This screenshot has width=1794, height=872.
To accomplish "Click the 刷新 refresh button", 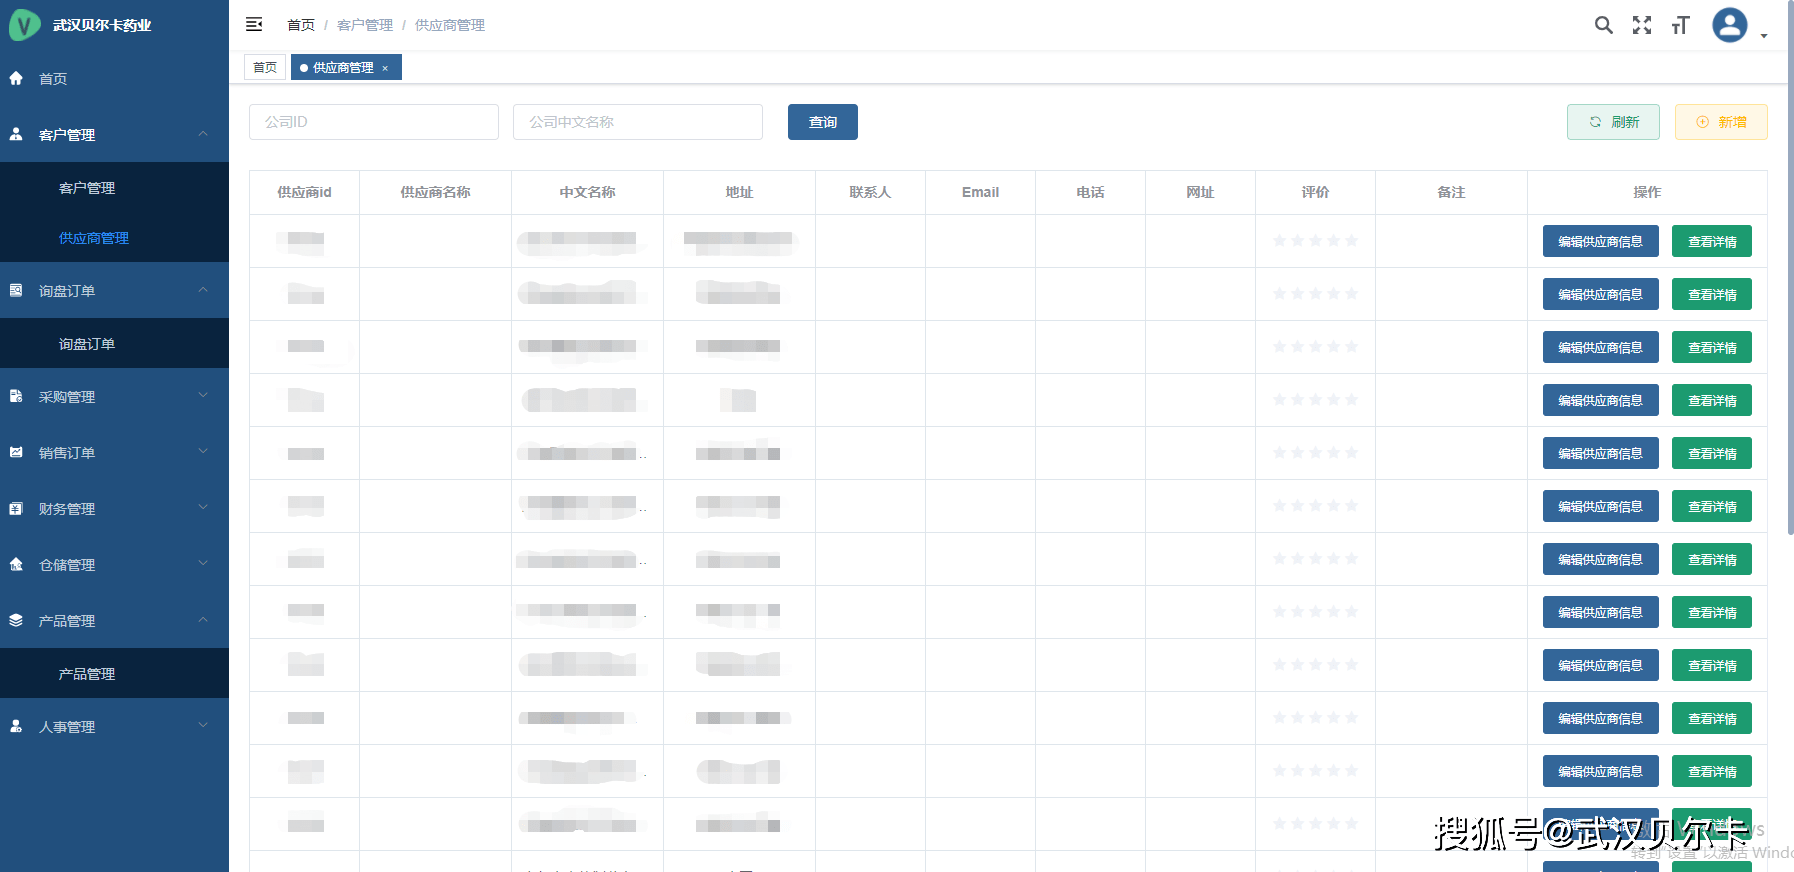I will click(x=1613, y=122).
